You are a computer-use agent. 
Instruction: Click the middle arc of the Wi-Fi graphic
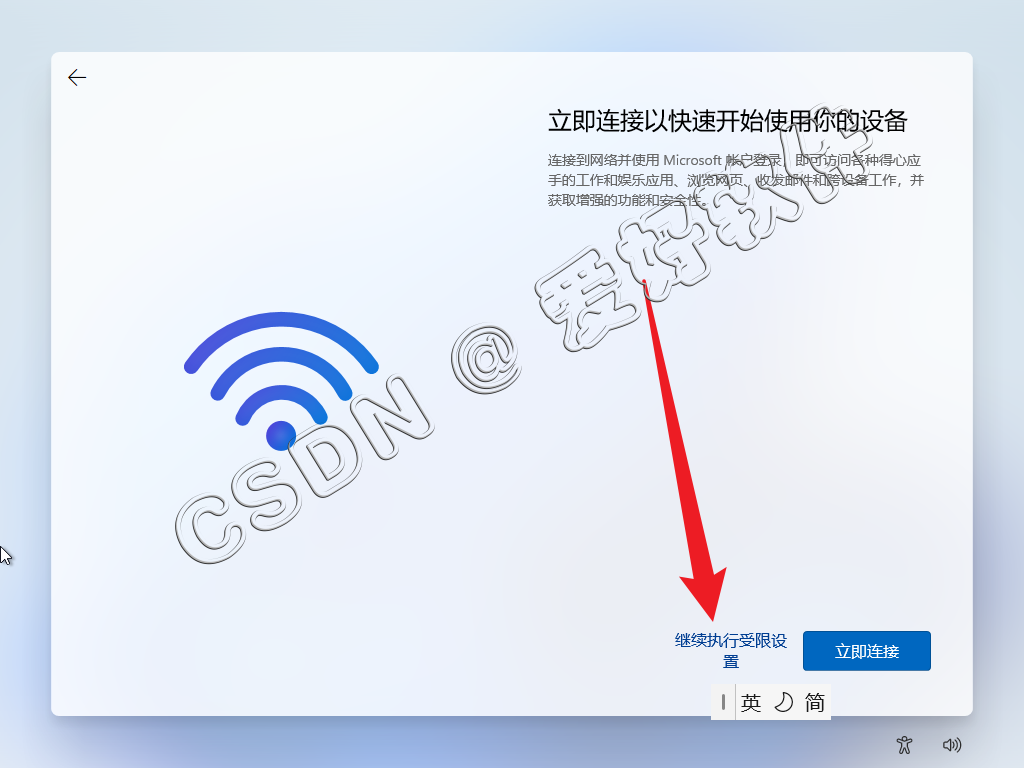point(281,366)
